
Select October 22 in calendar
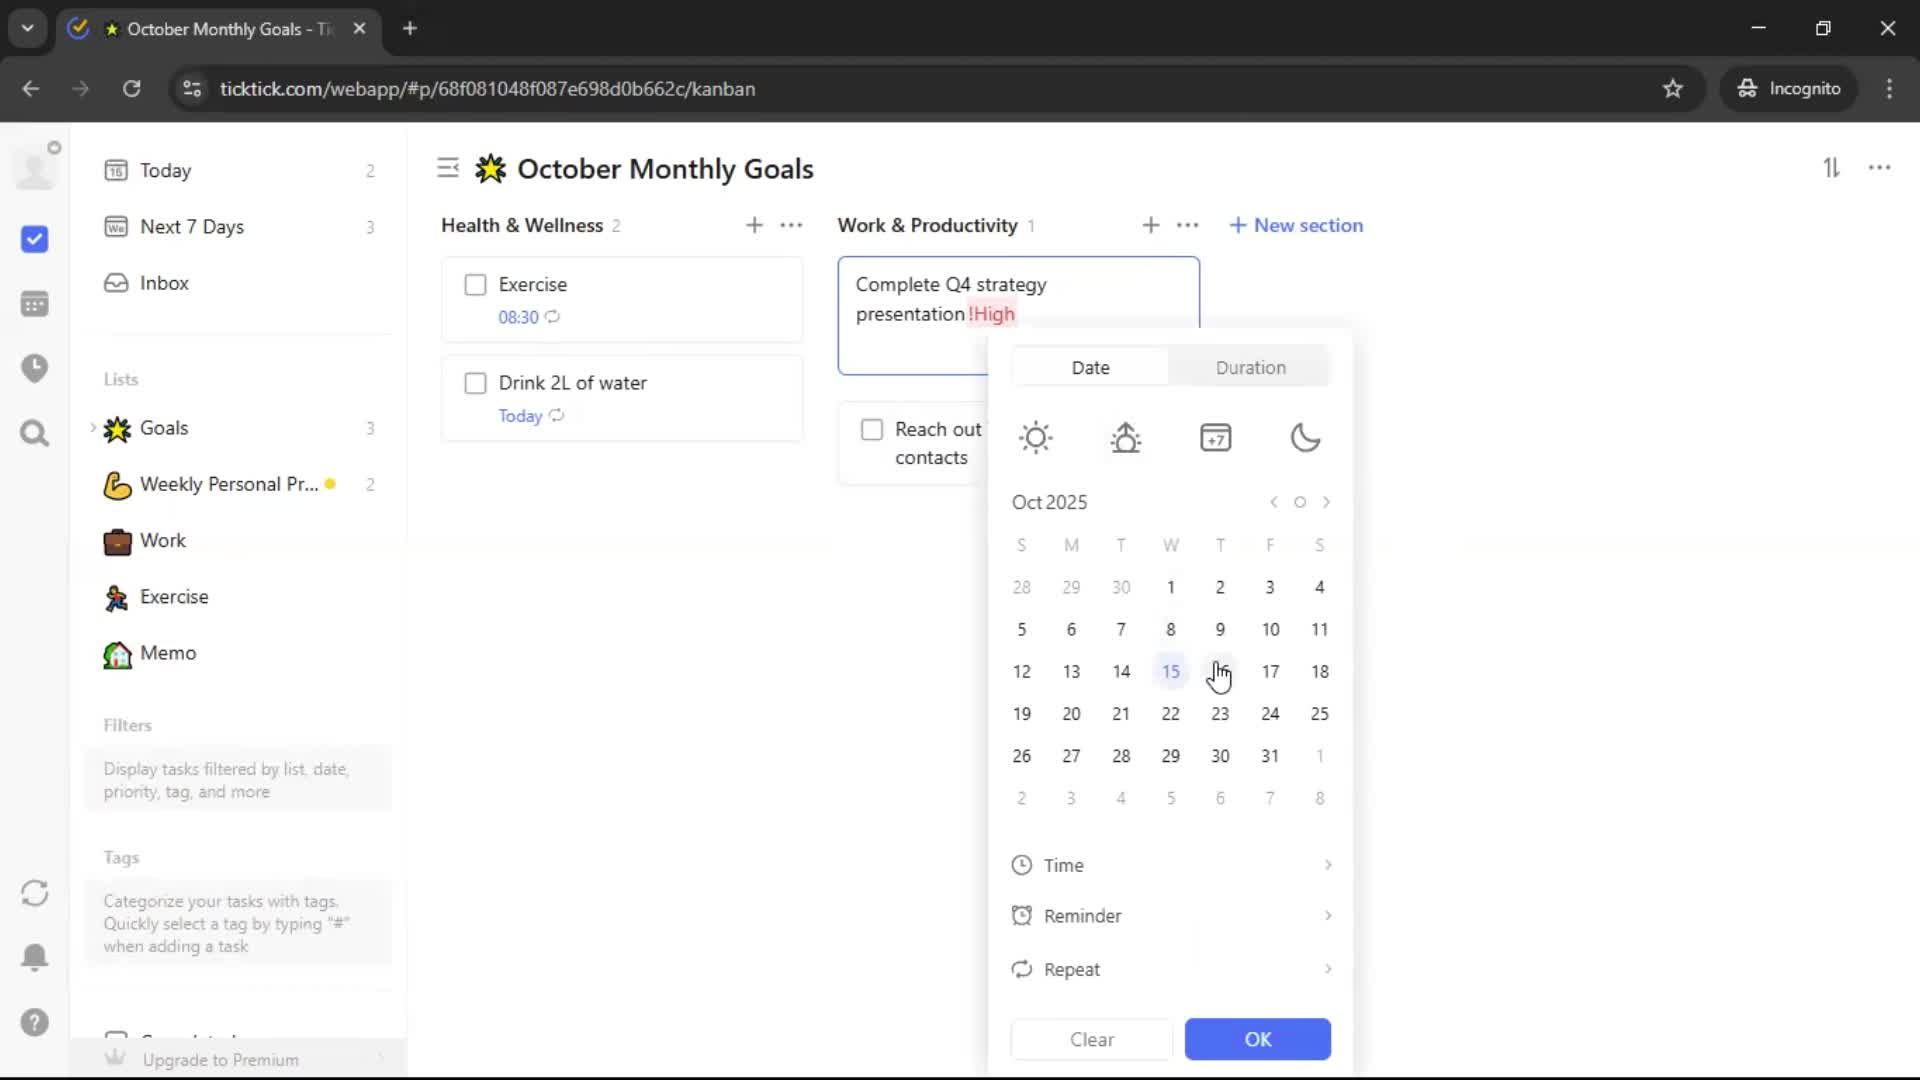click(1170, 714)
